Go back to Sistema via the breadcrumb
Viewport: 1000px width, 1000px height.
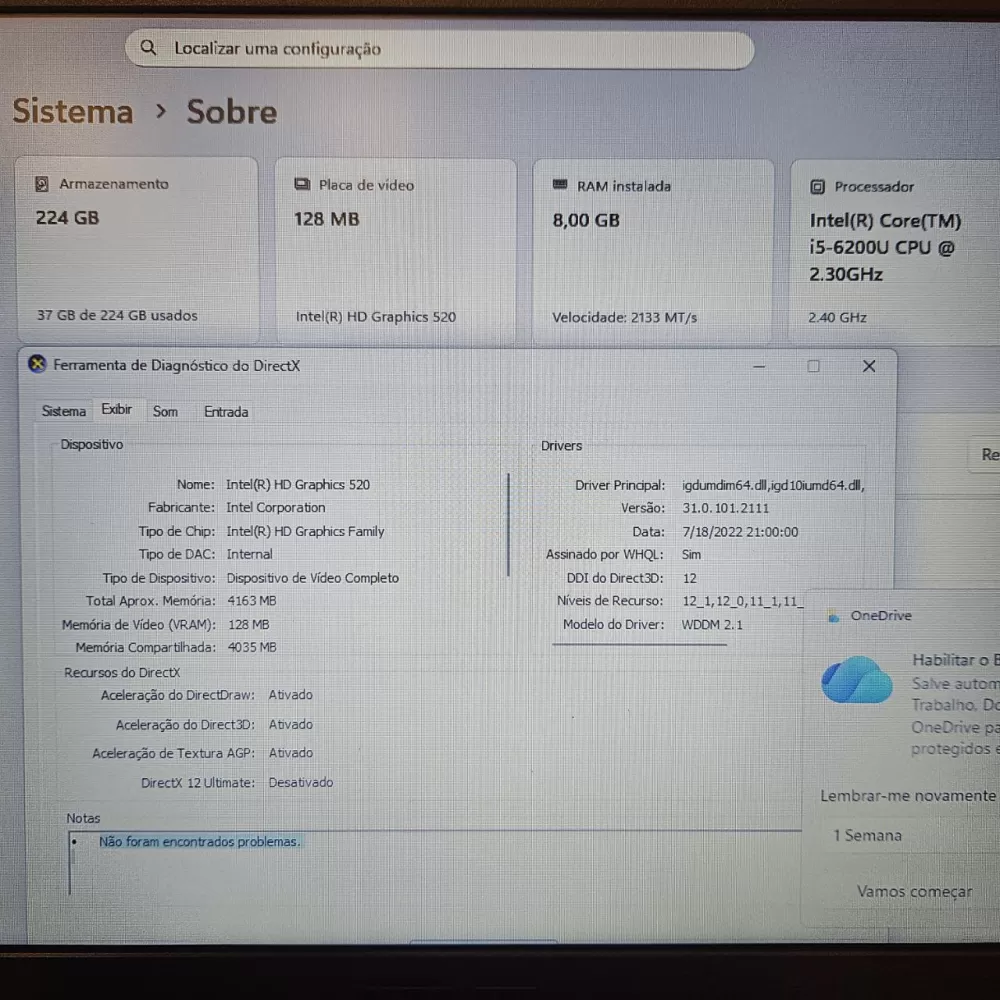point(72,112)
